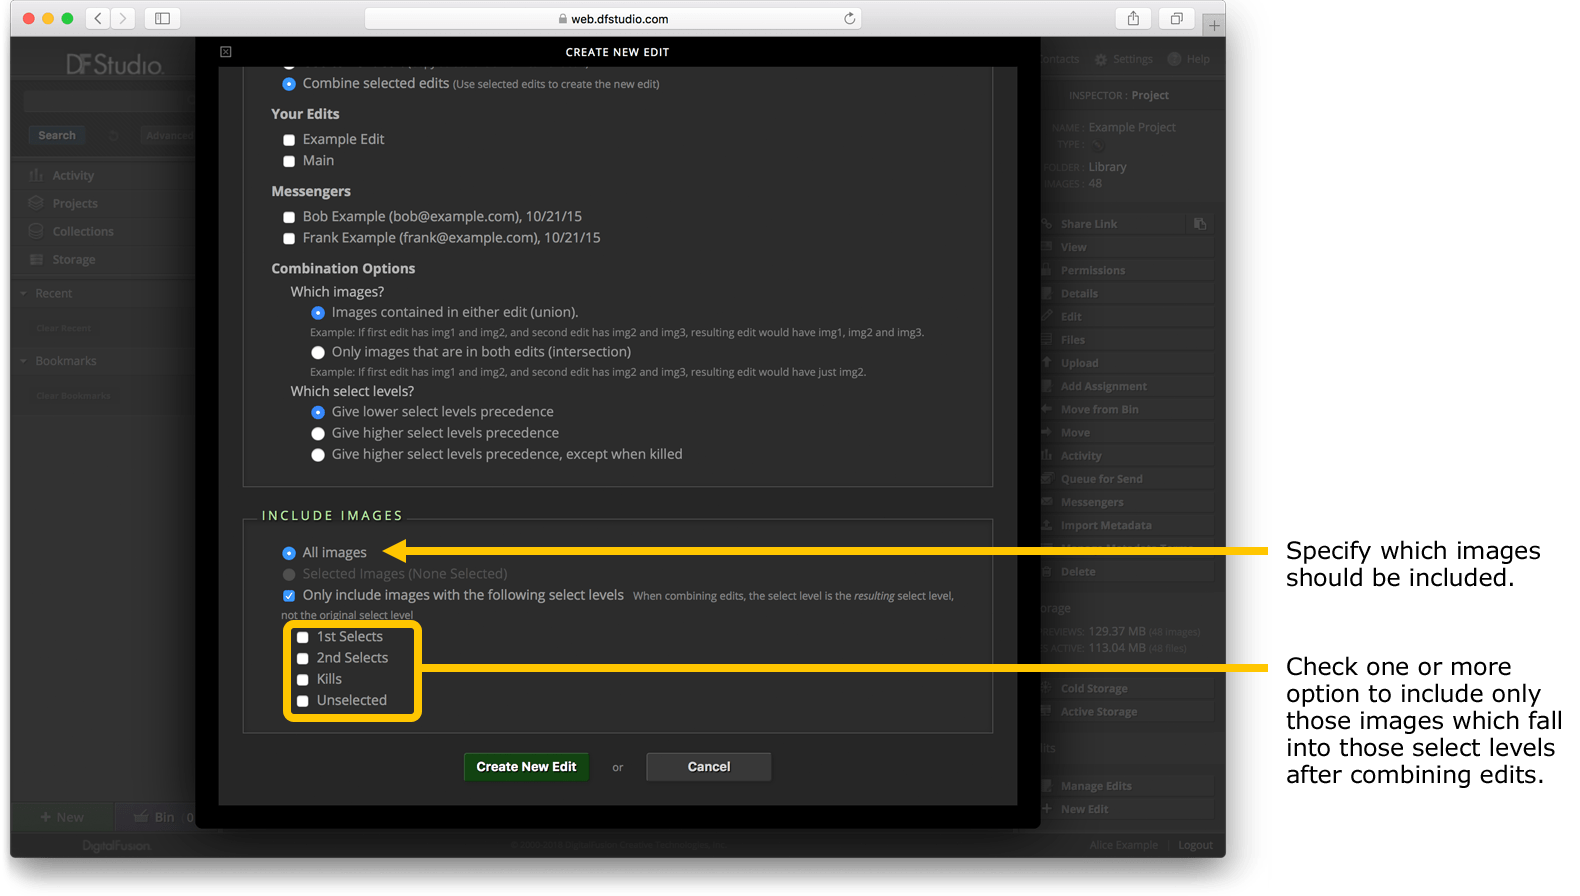Toggle the Safari sidebar button

tap(162, 18)
